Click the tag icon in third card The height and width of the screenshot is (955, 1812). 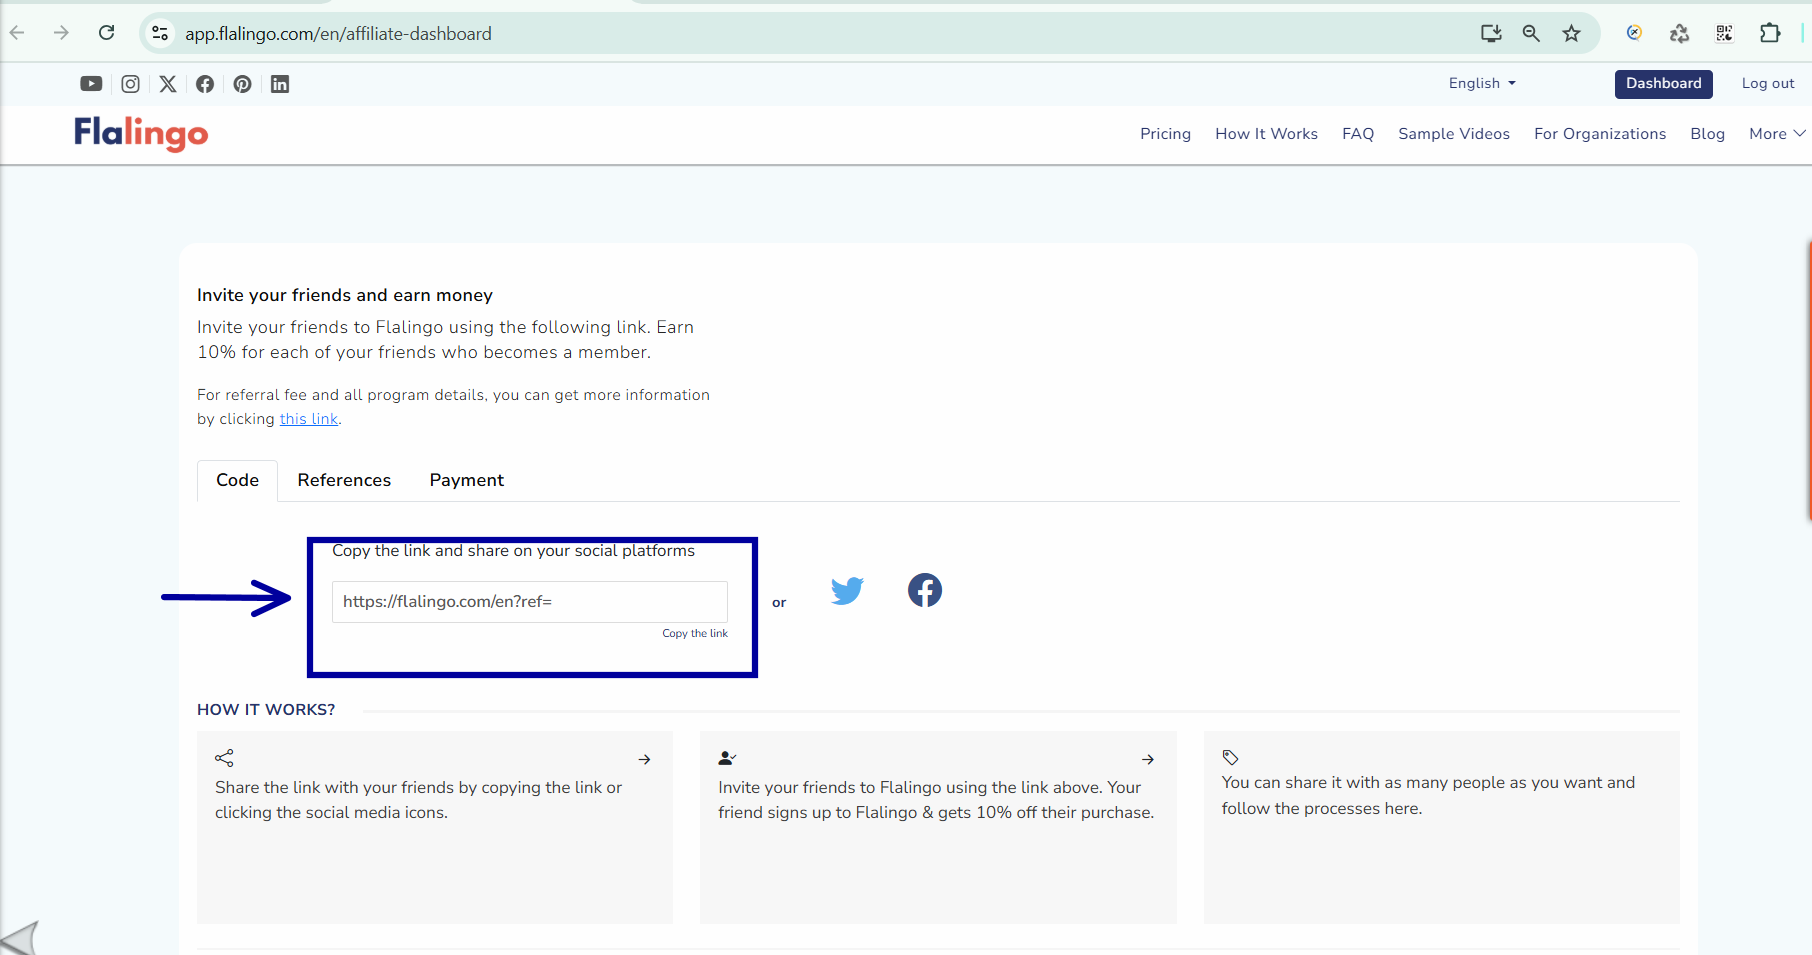[1231, 757]
